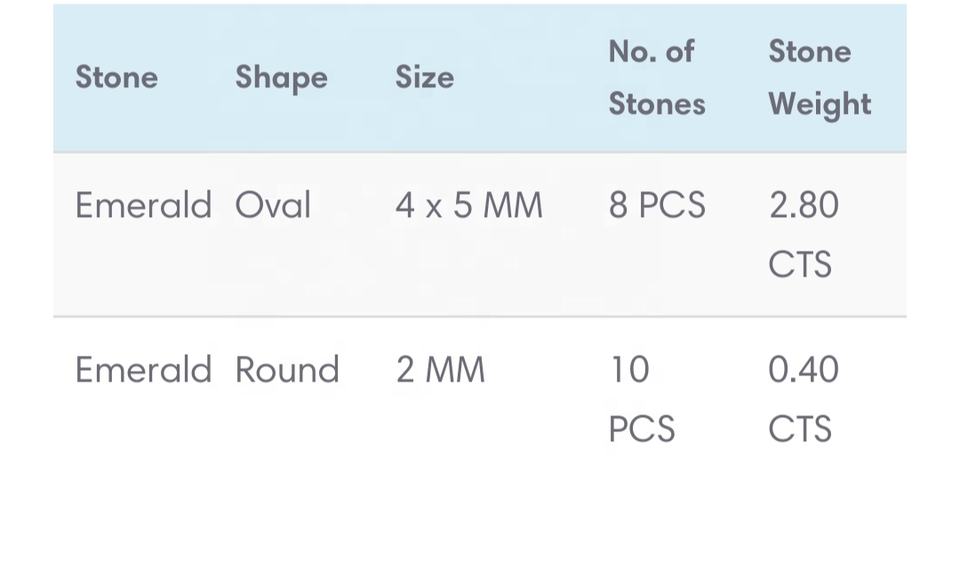960x587 pixels.
Task: Select CTS unit below the 0.40 value
Action: (800, 429)
